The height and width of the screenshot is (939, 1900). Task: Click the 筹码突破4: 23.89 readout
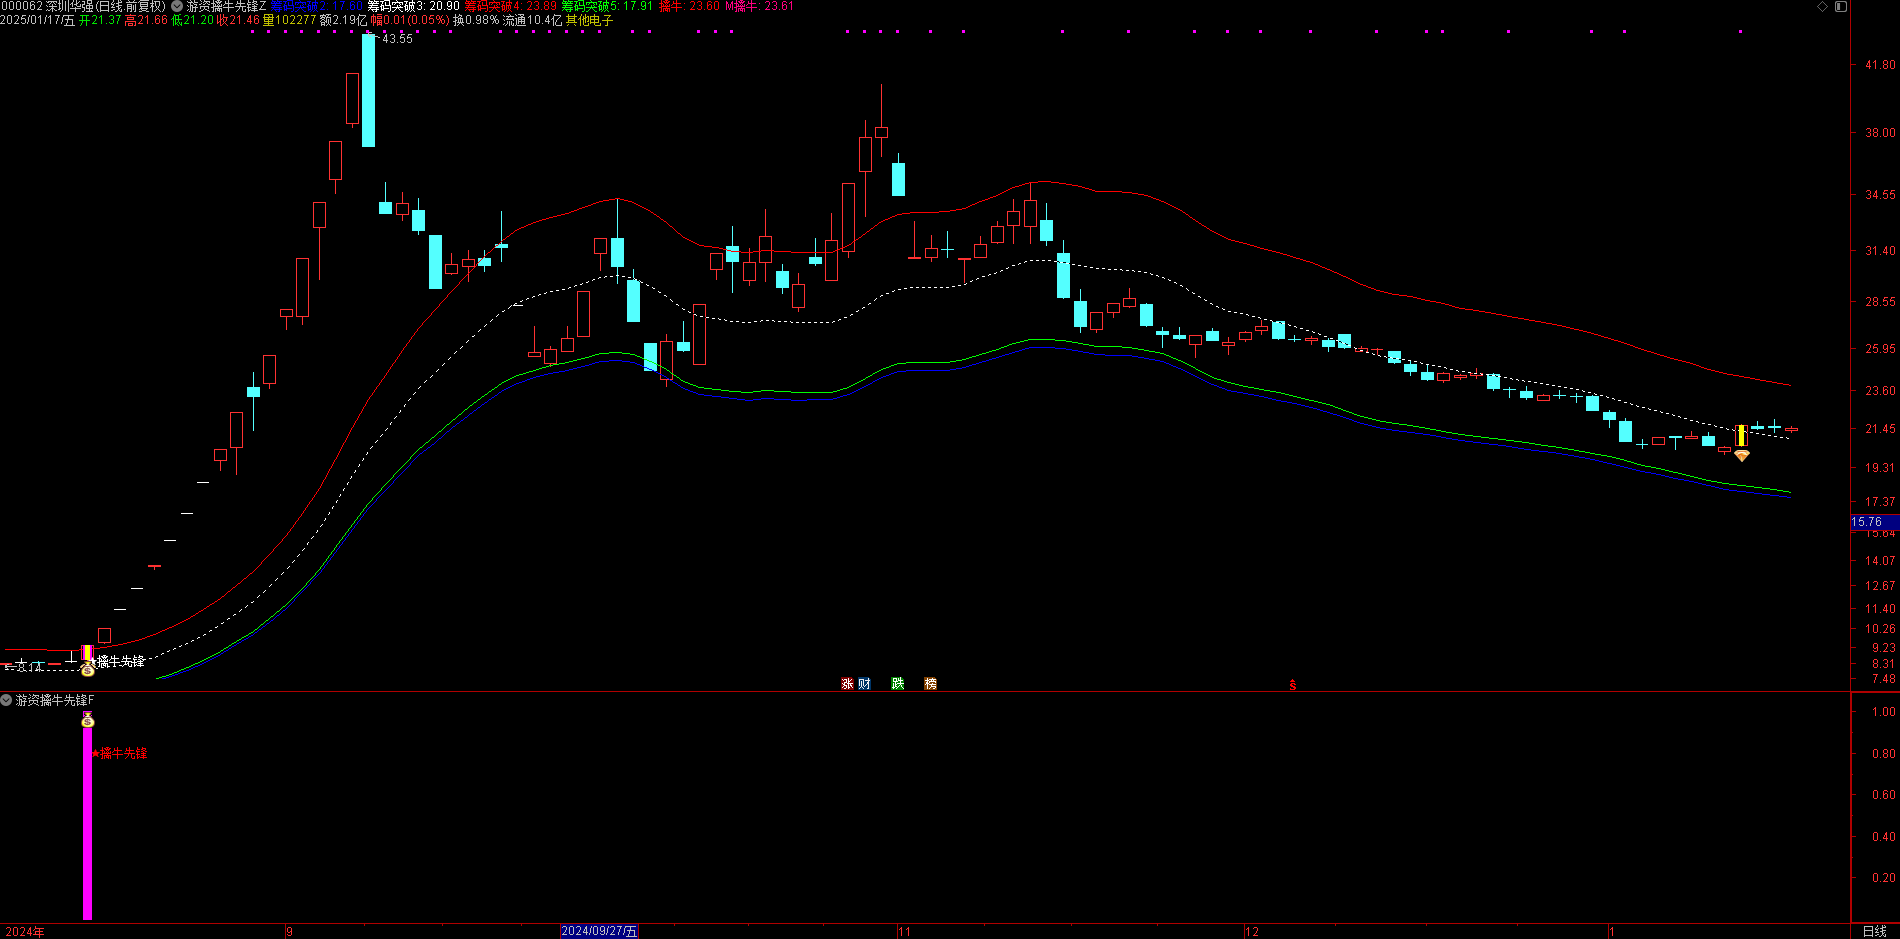click(x=510, y=6)
